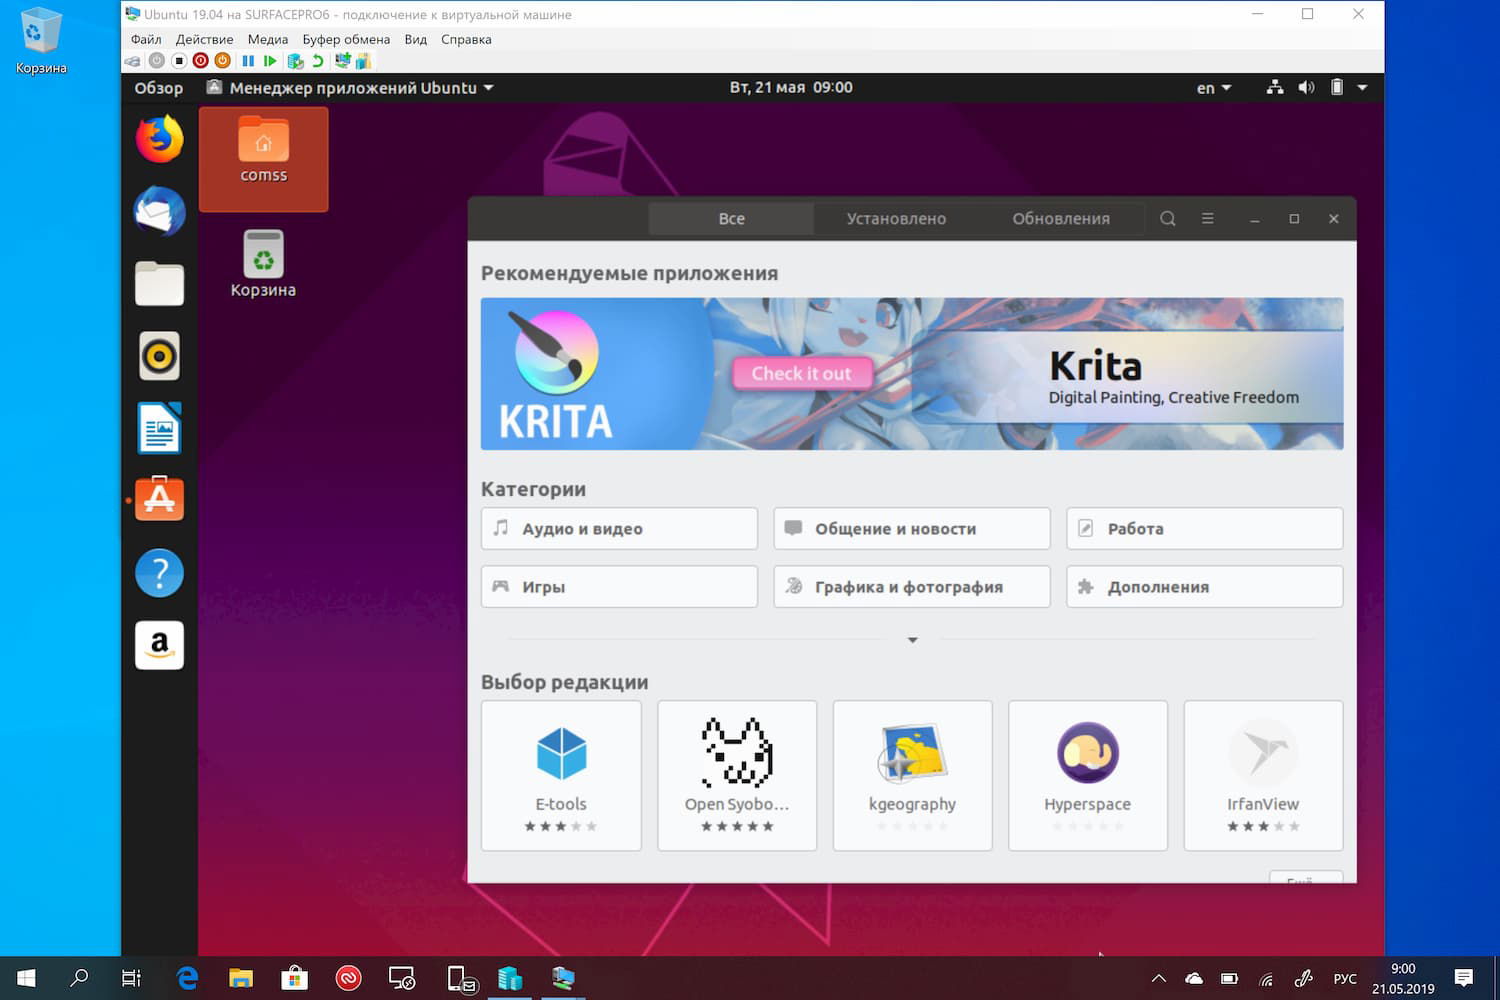Expand more categories with the down chevron
This screenshot has width=1500, height=1000.
911,639
